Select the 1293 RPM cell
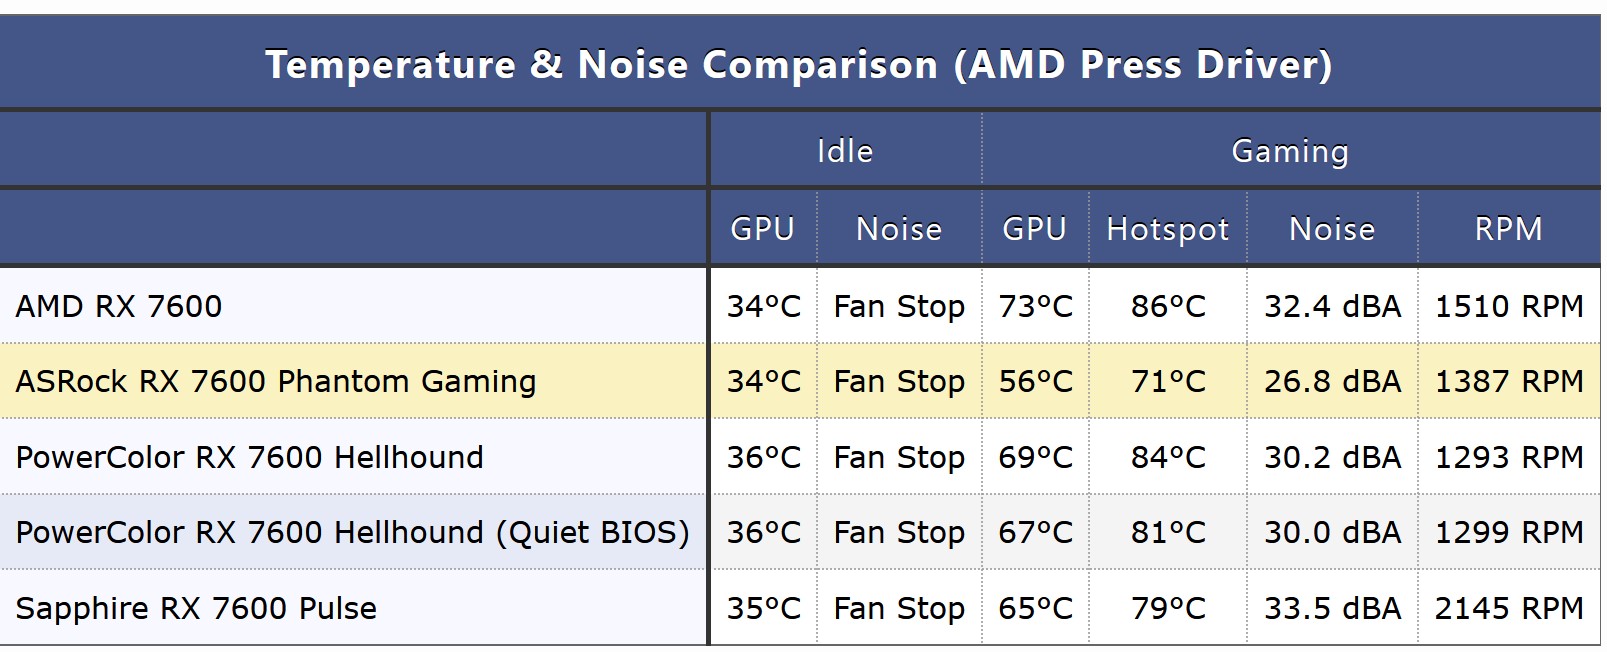The height and width of the screenshot is (652, 1607). 1509,457
